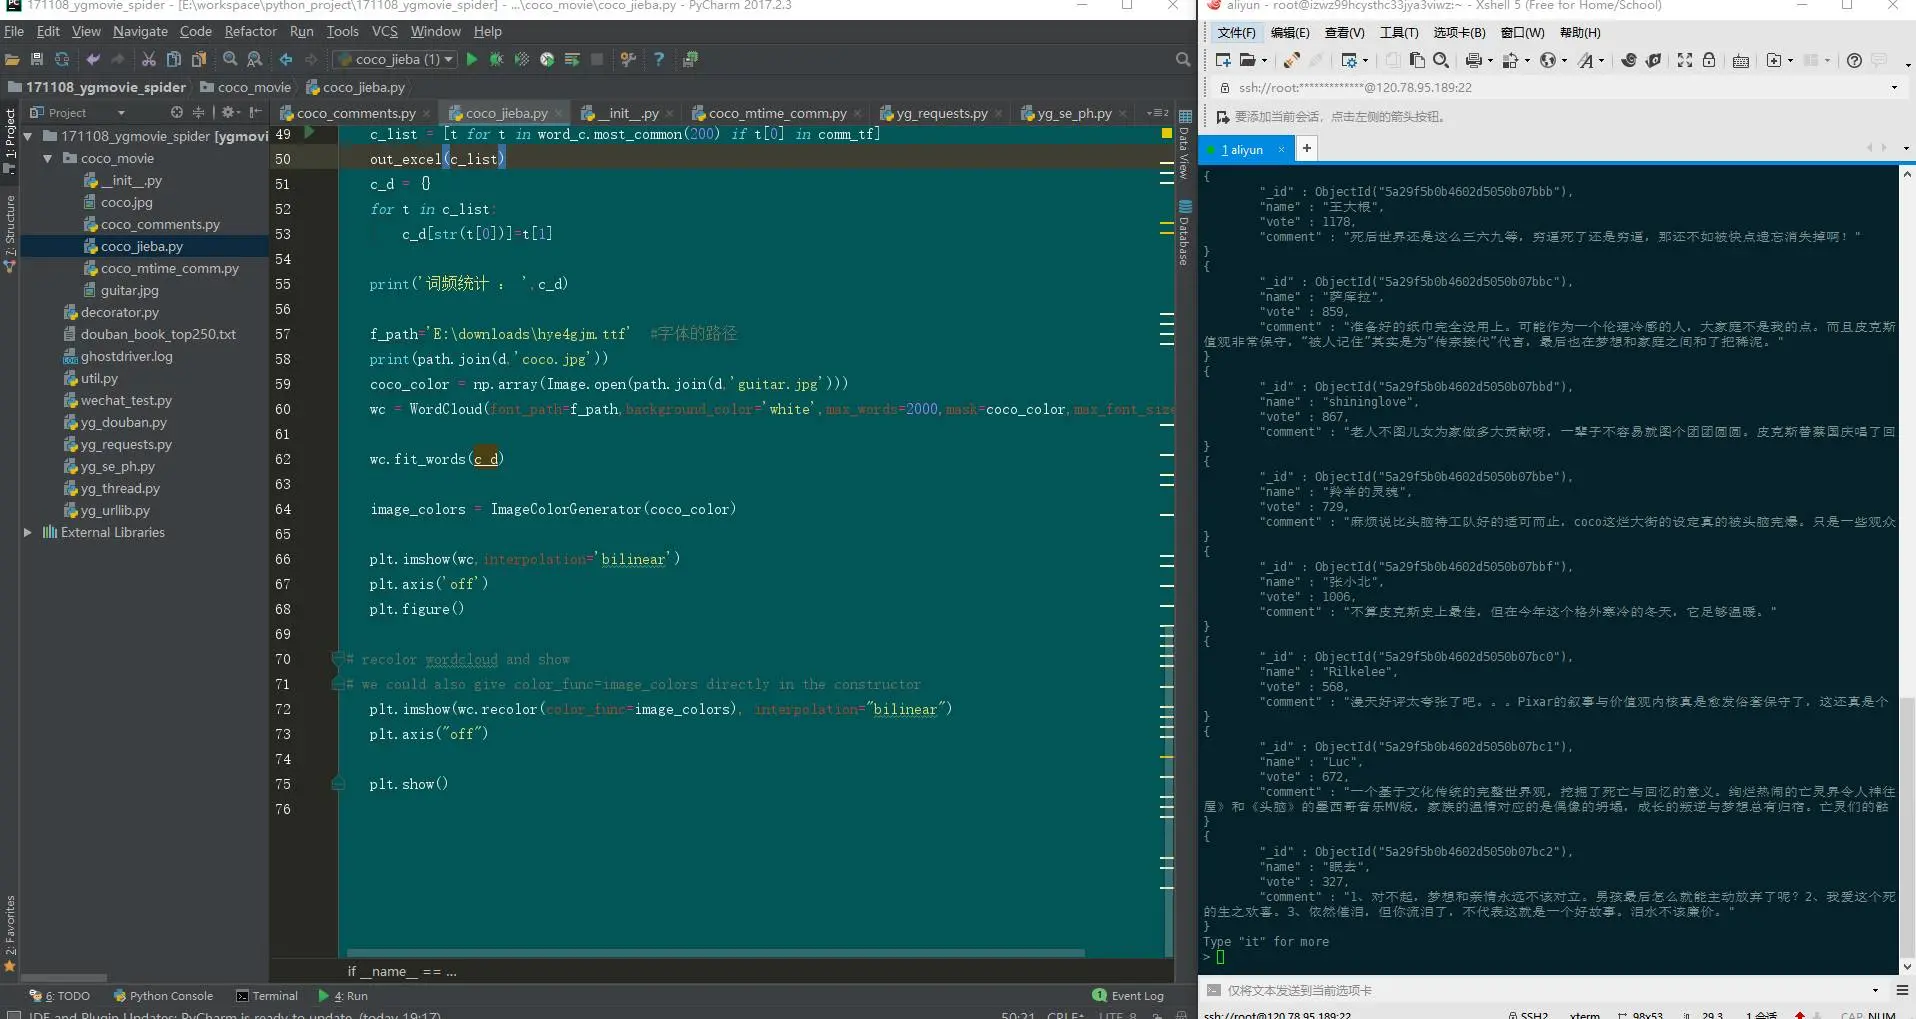Open the Xshell 工具(T) menu
Viewport: 1916px width, 1019px height.
1399,33
